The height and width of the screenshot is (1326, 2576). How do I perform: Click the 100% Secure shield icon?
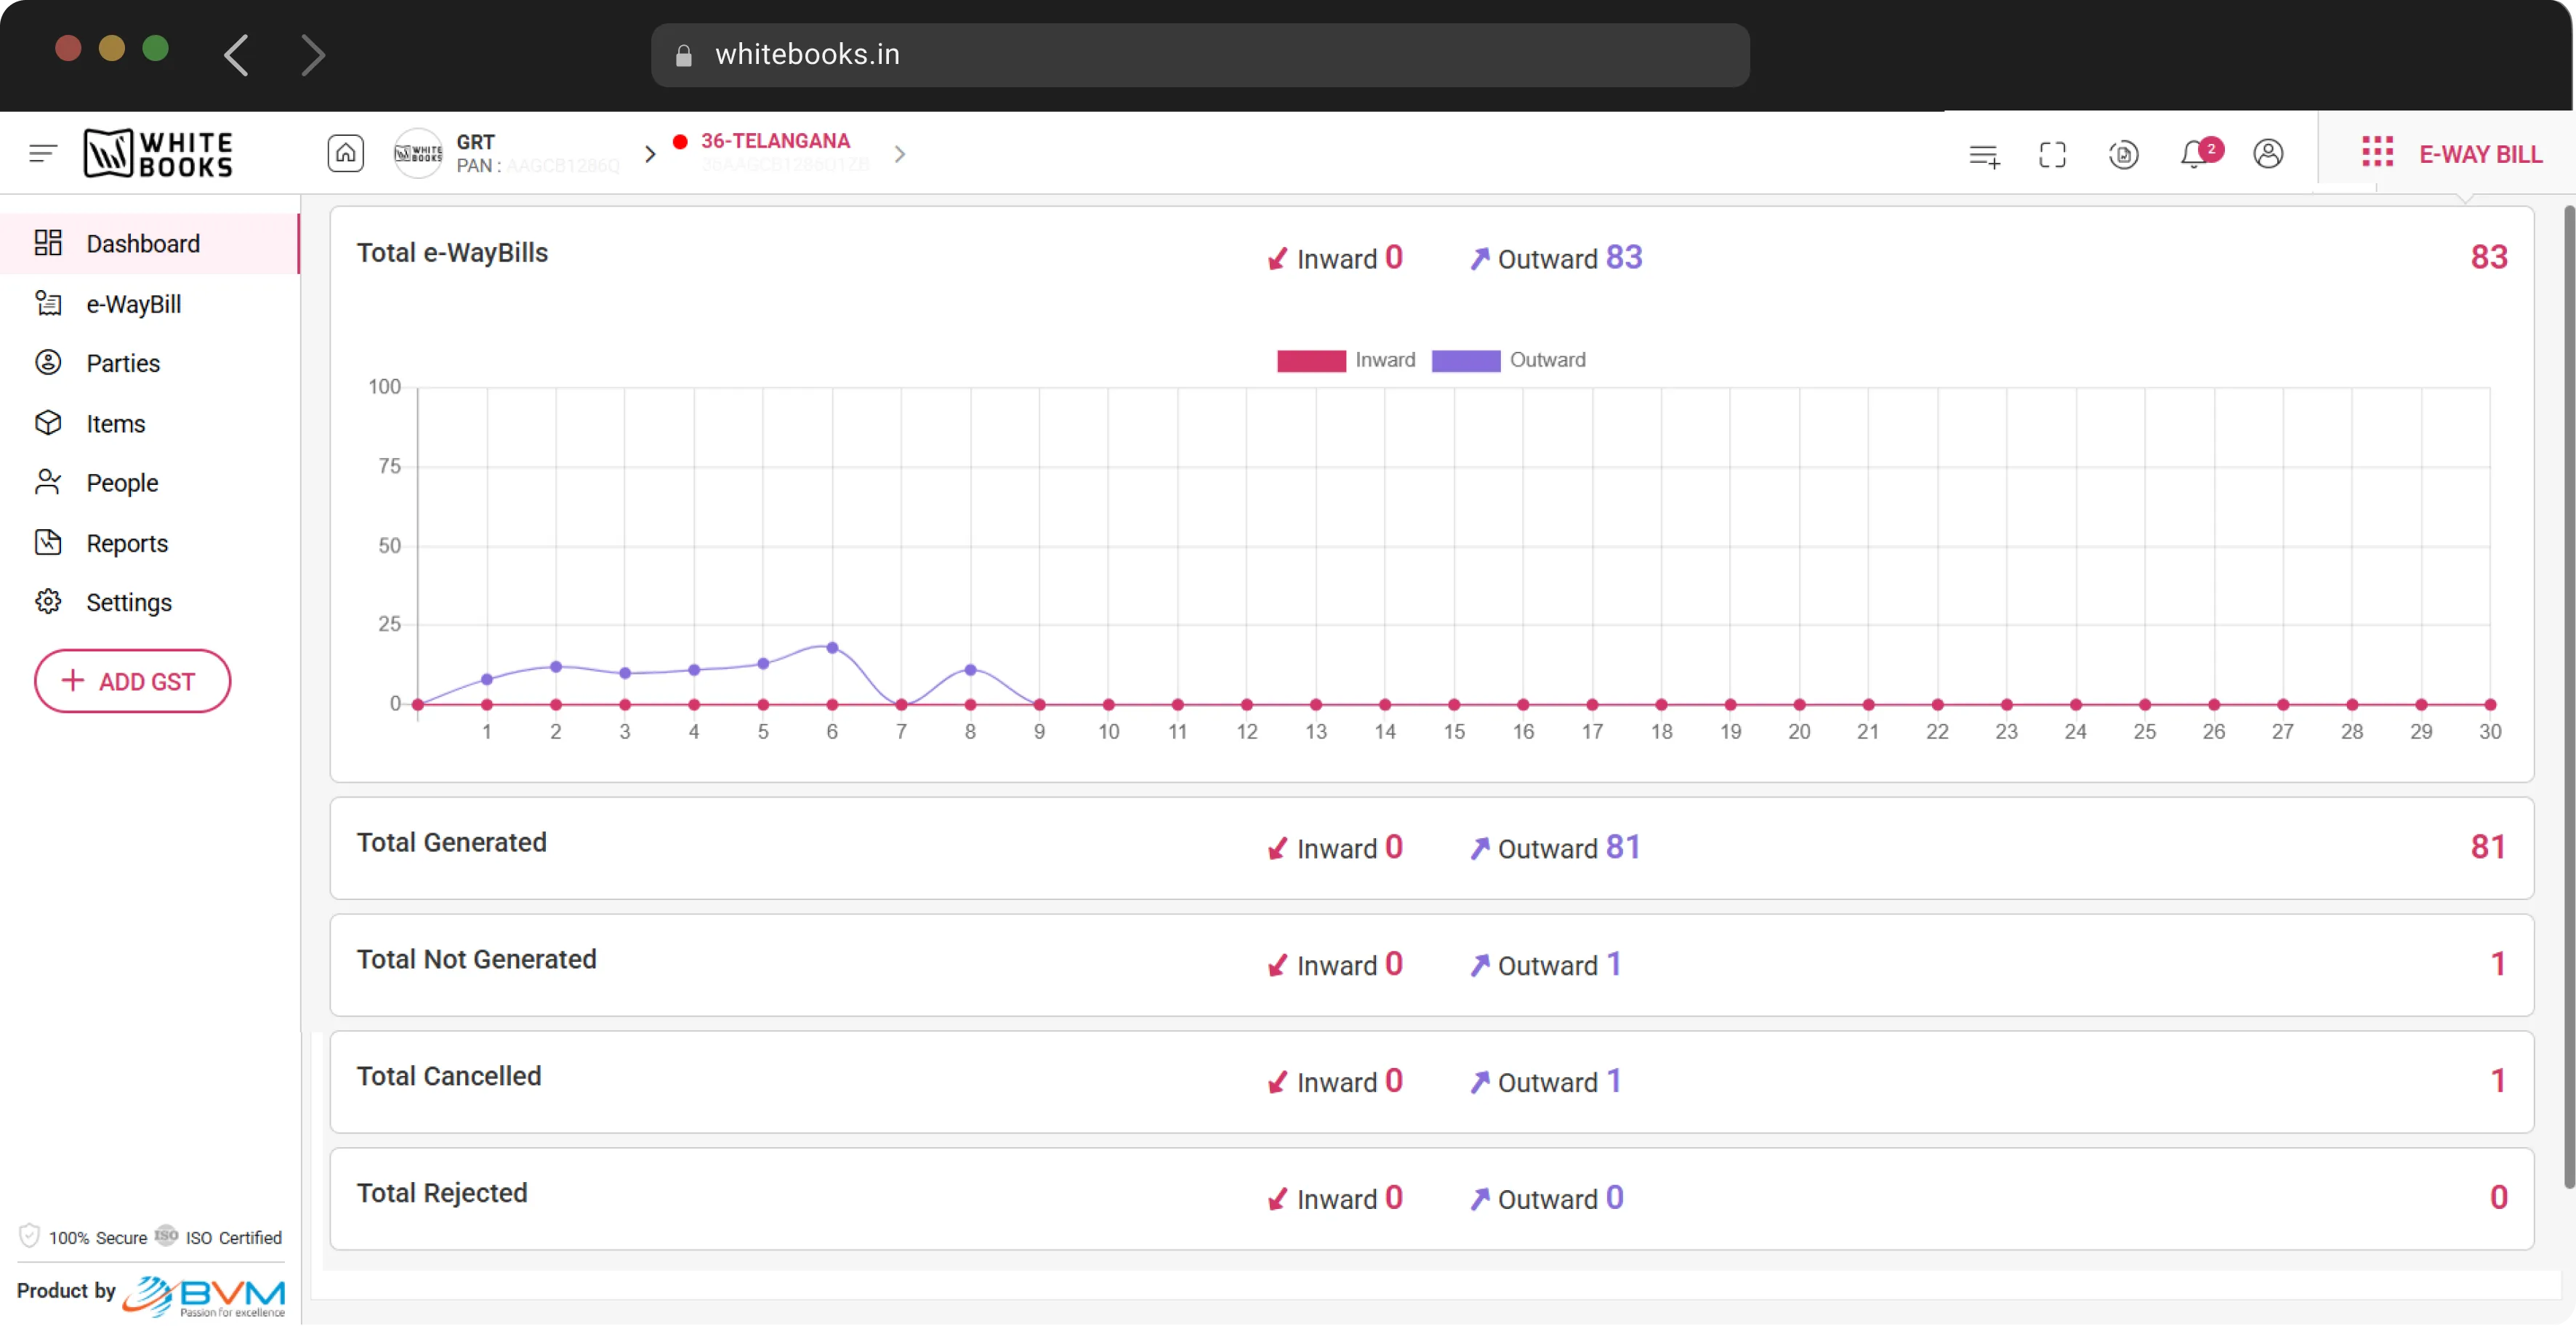[30, 1236]
